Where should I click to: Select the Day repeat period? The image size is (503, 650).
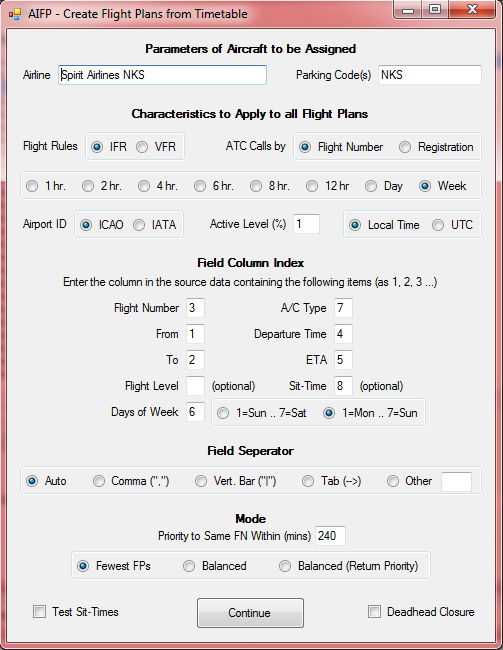point(371,186)
